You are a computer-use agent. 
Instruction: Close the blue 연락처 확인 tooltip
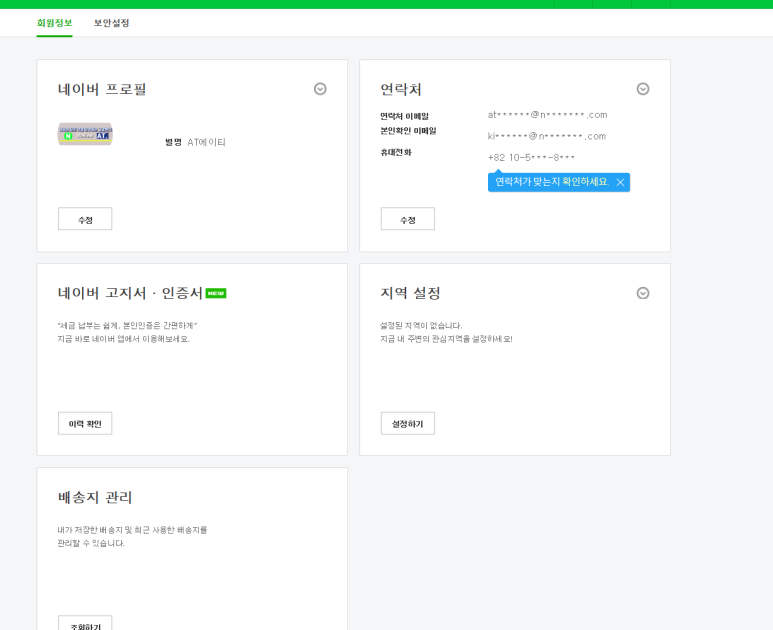click(620, 182)
